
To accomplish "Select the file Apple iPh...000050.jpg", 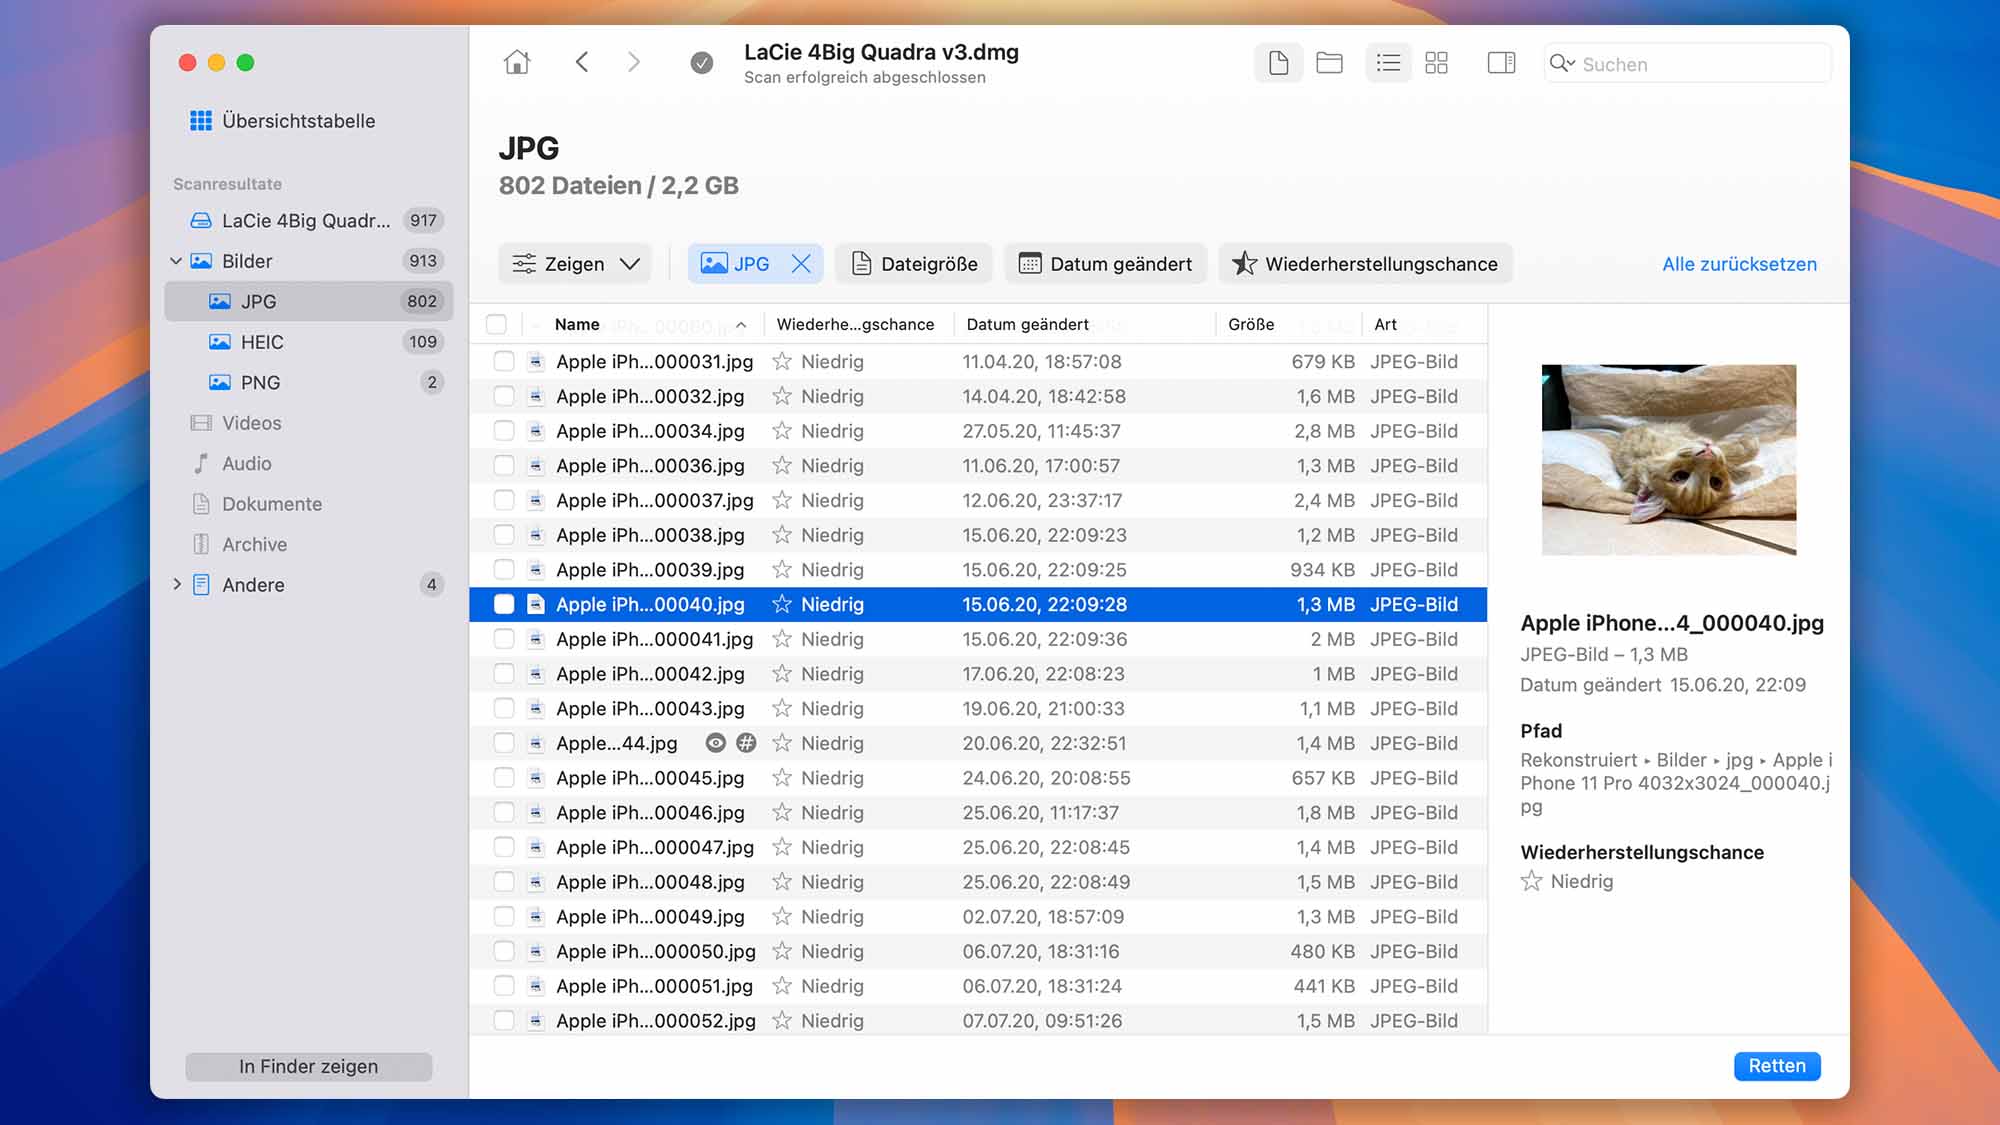I will click(978, 951).
